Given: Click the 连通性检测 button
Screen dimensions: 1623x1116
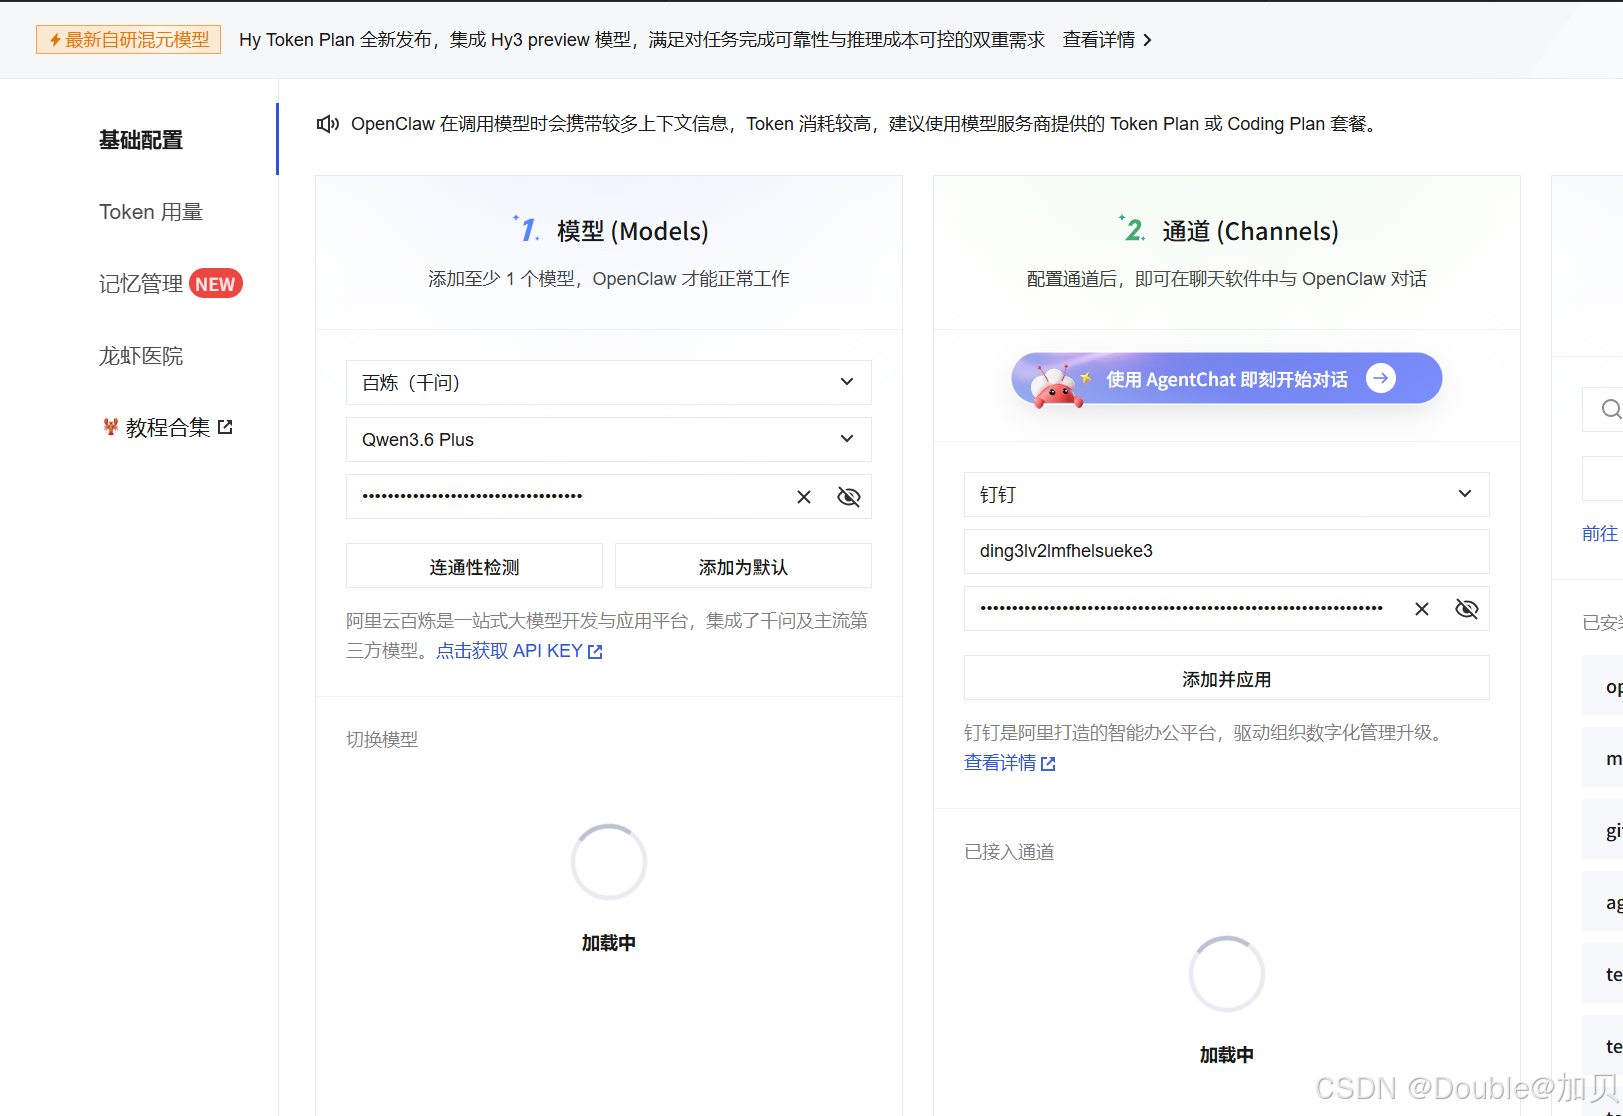Looking at the screenshot, I should coord(474,566).
